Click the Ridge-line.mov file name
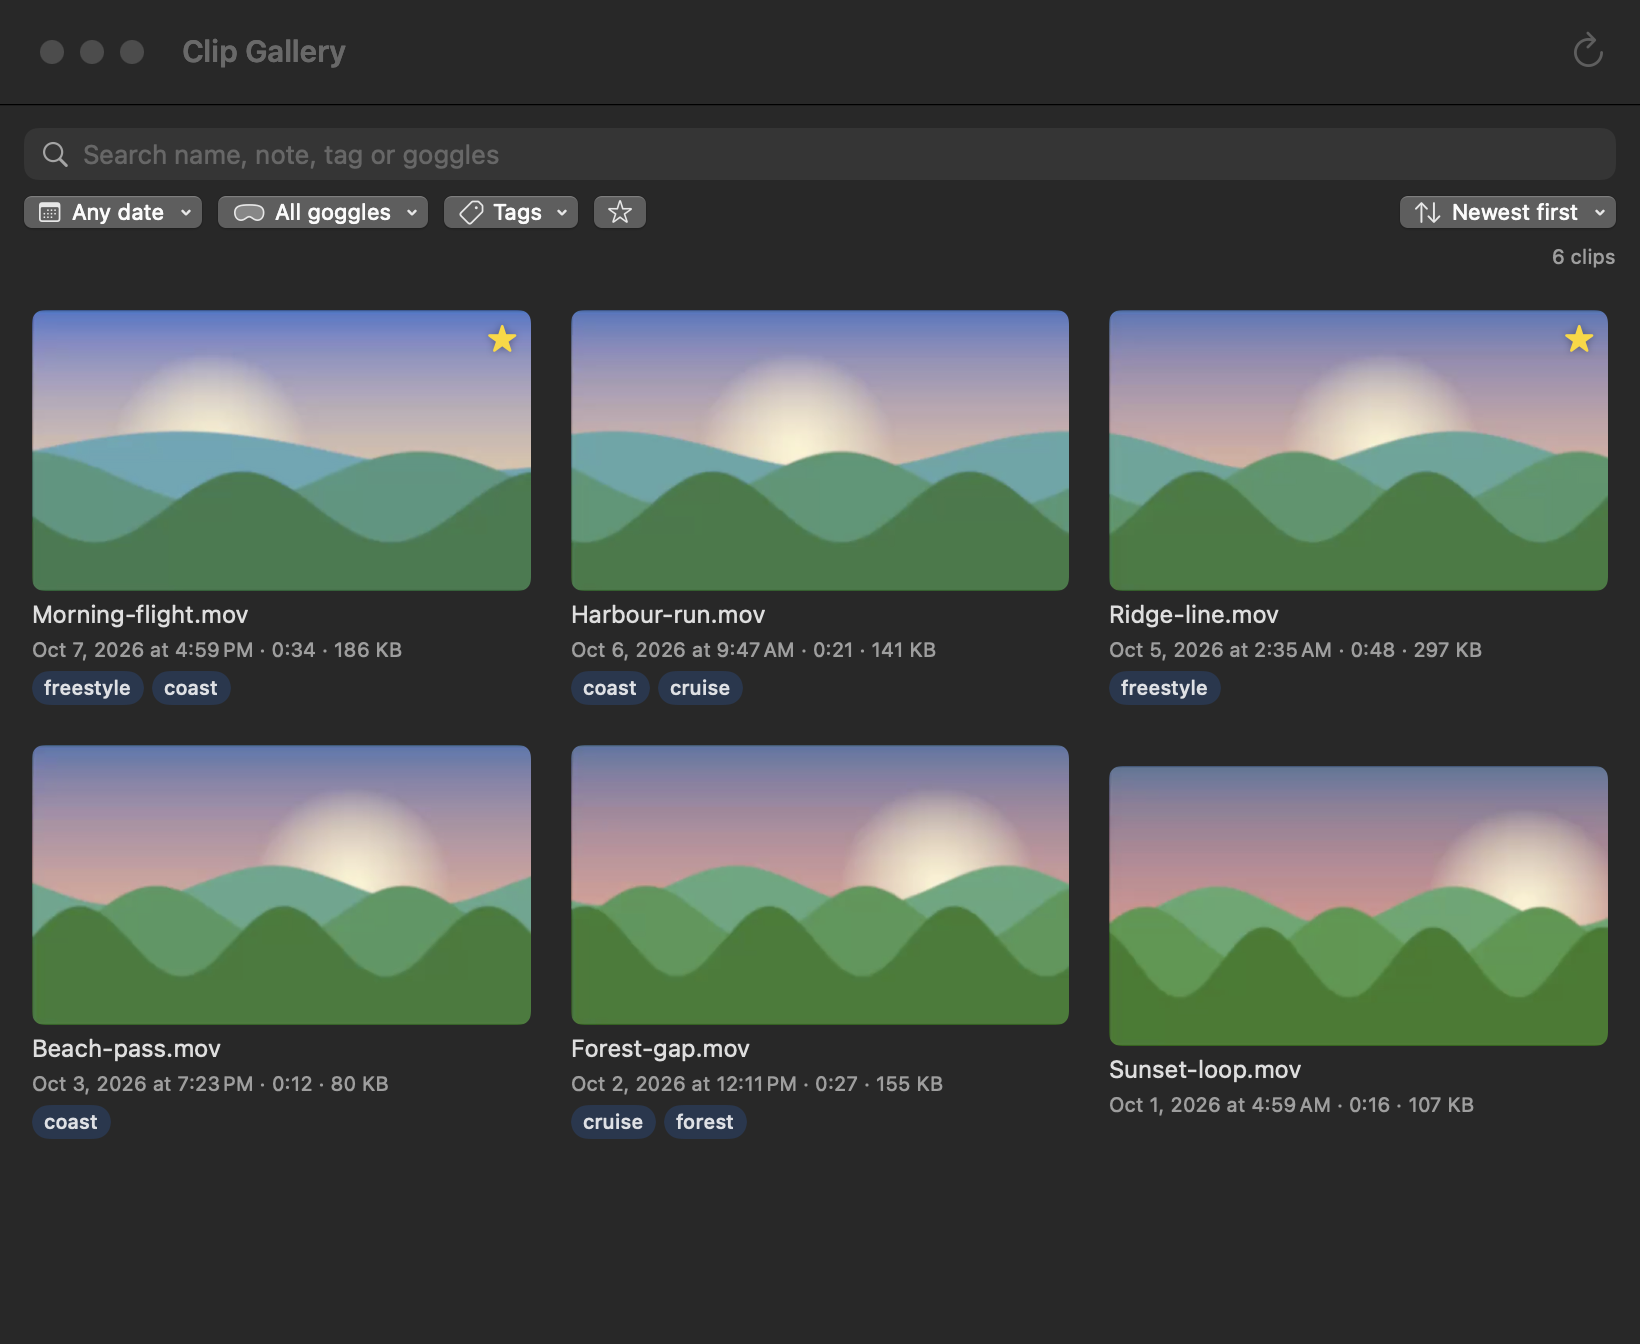 [x=1194, y=615]
